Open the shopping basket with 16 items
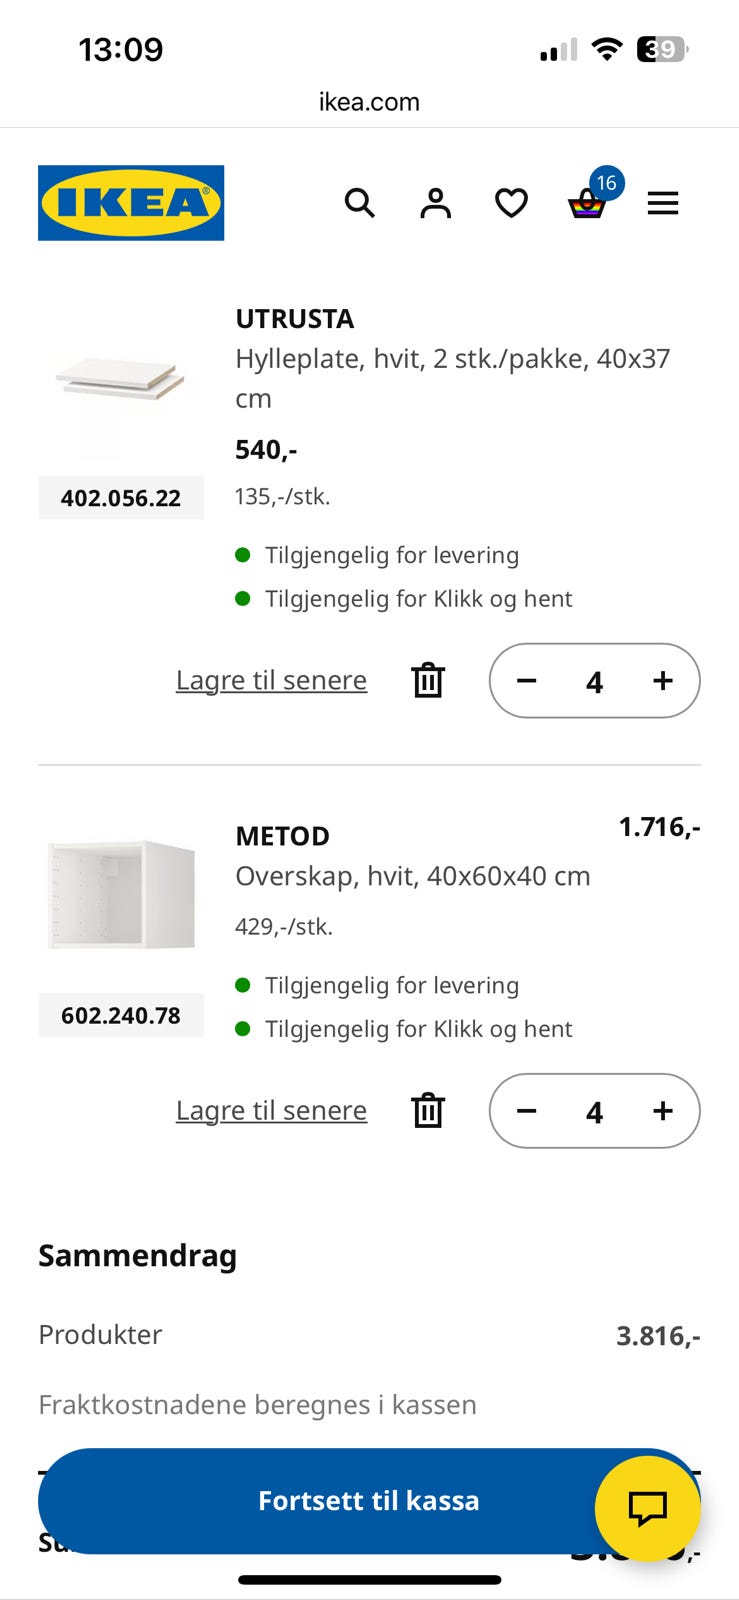739x1600 pixels. point(591,198)
